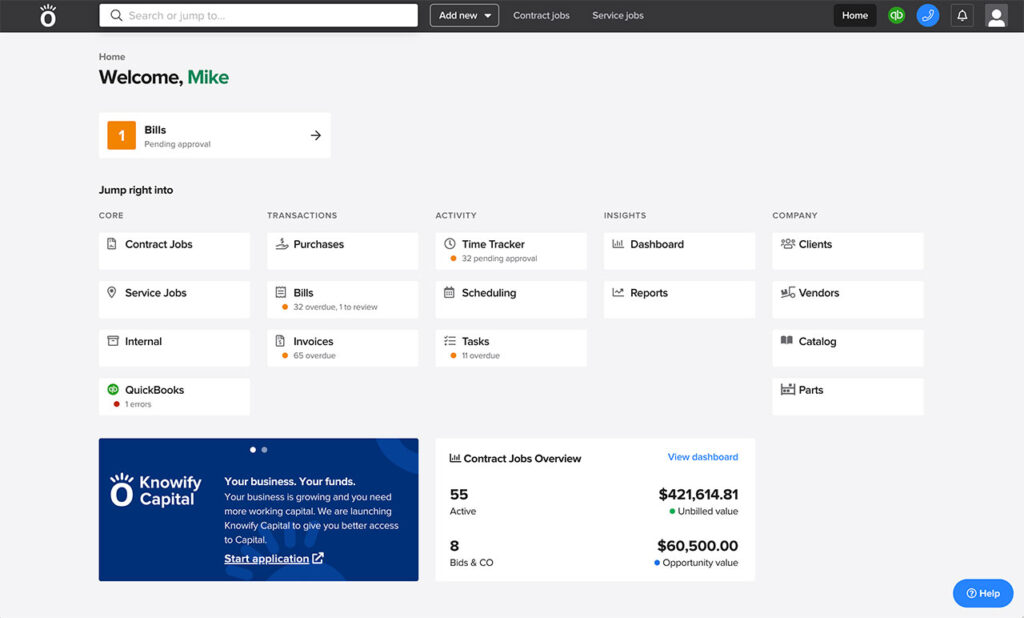Click the 1 errors status text

coord(138,404)
